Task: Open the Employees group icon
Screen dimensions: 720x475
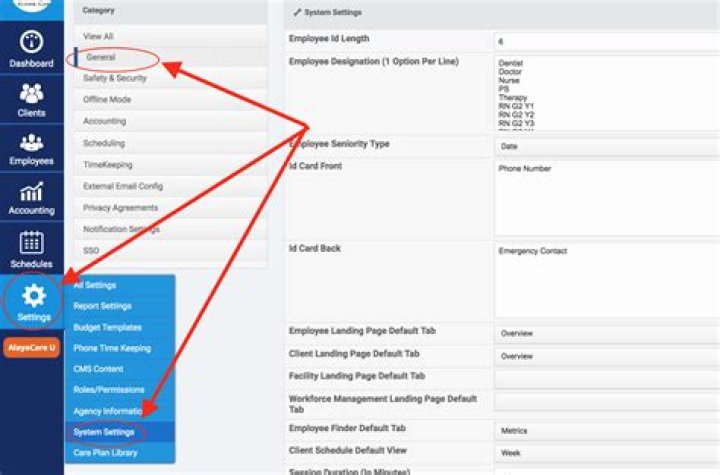Action: tap(31, 142)
